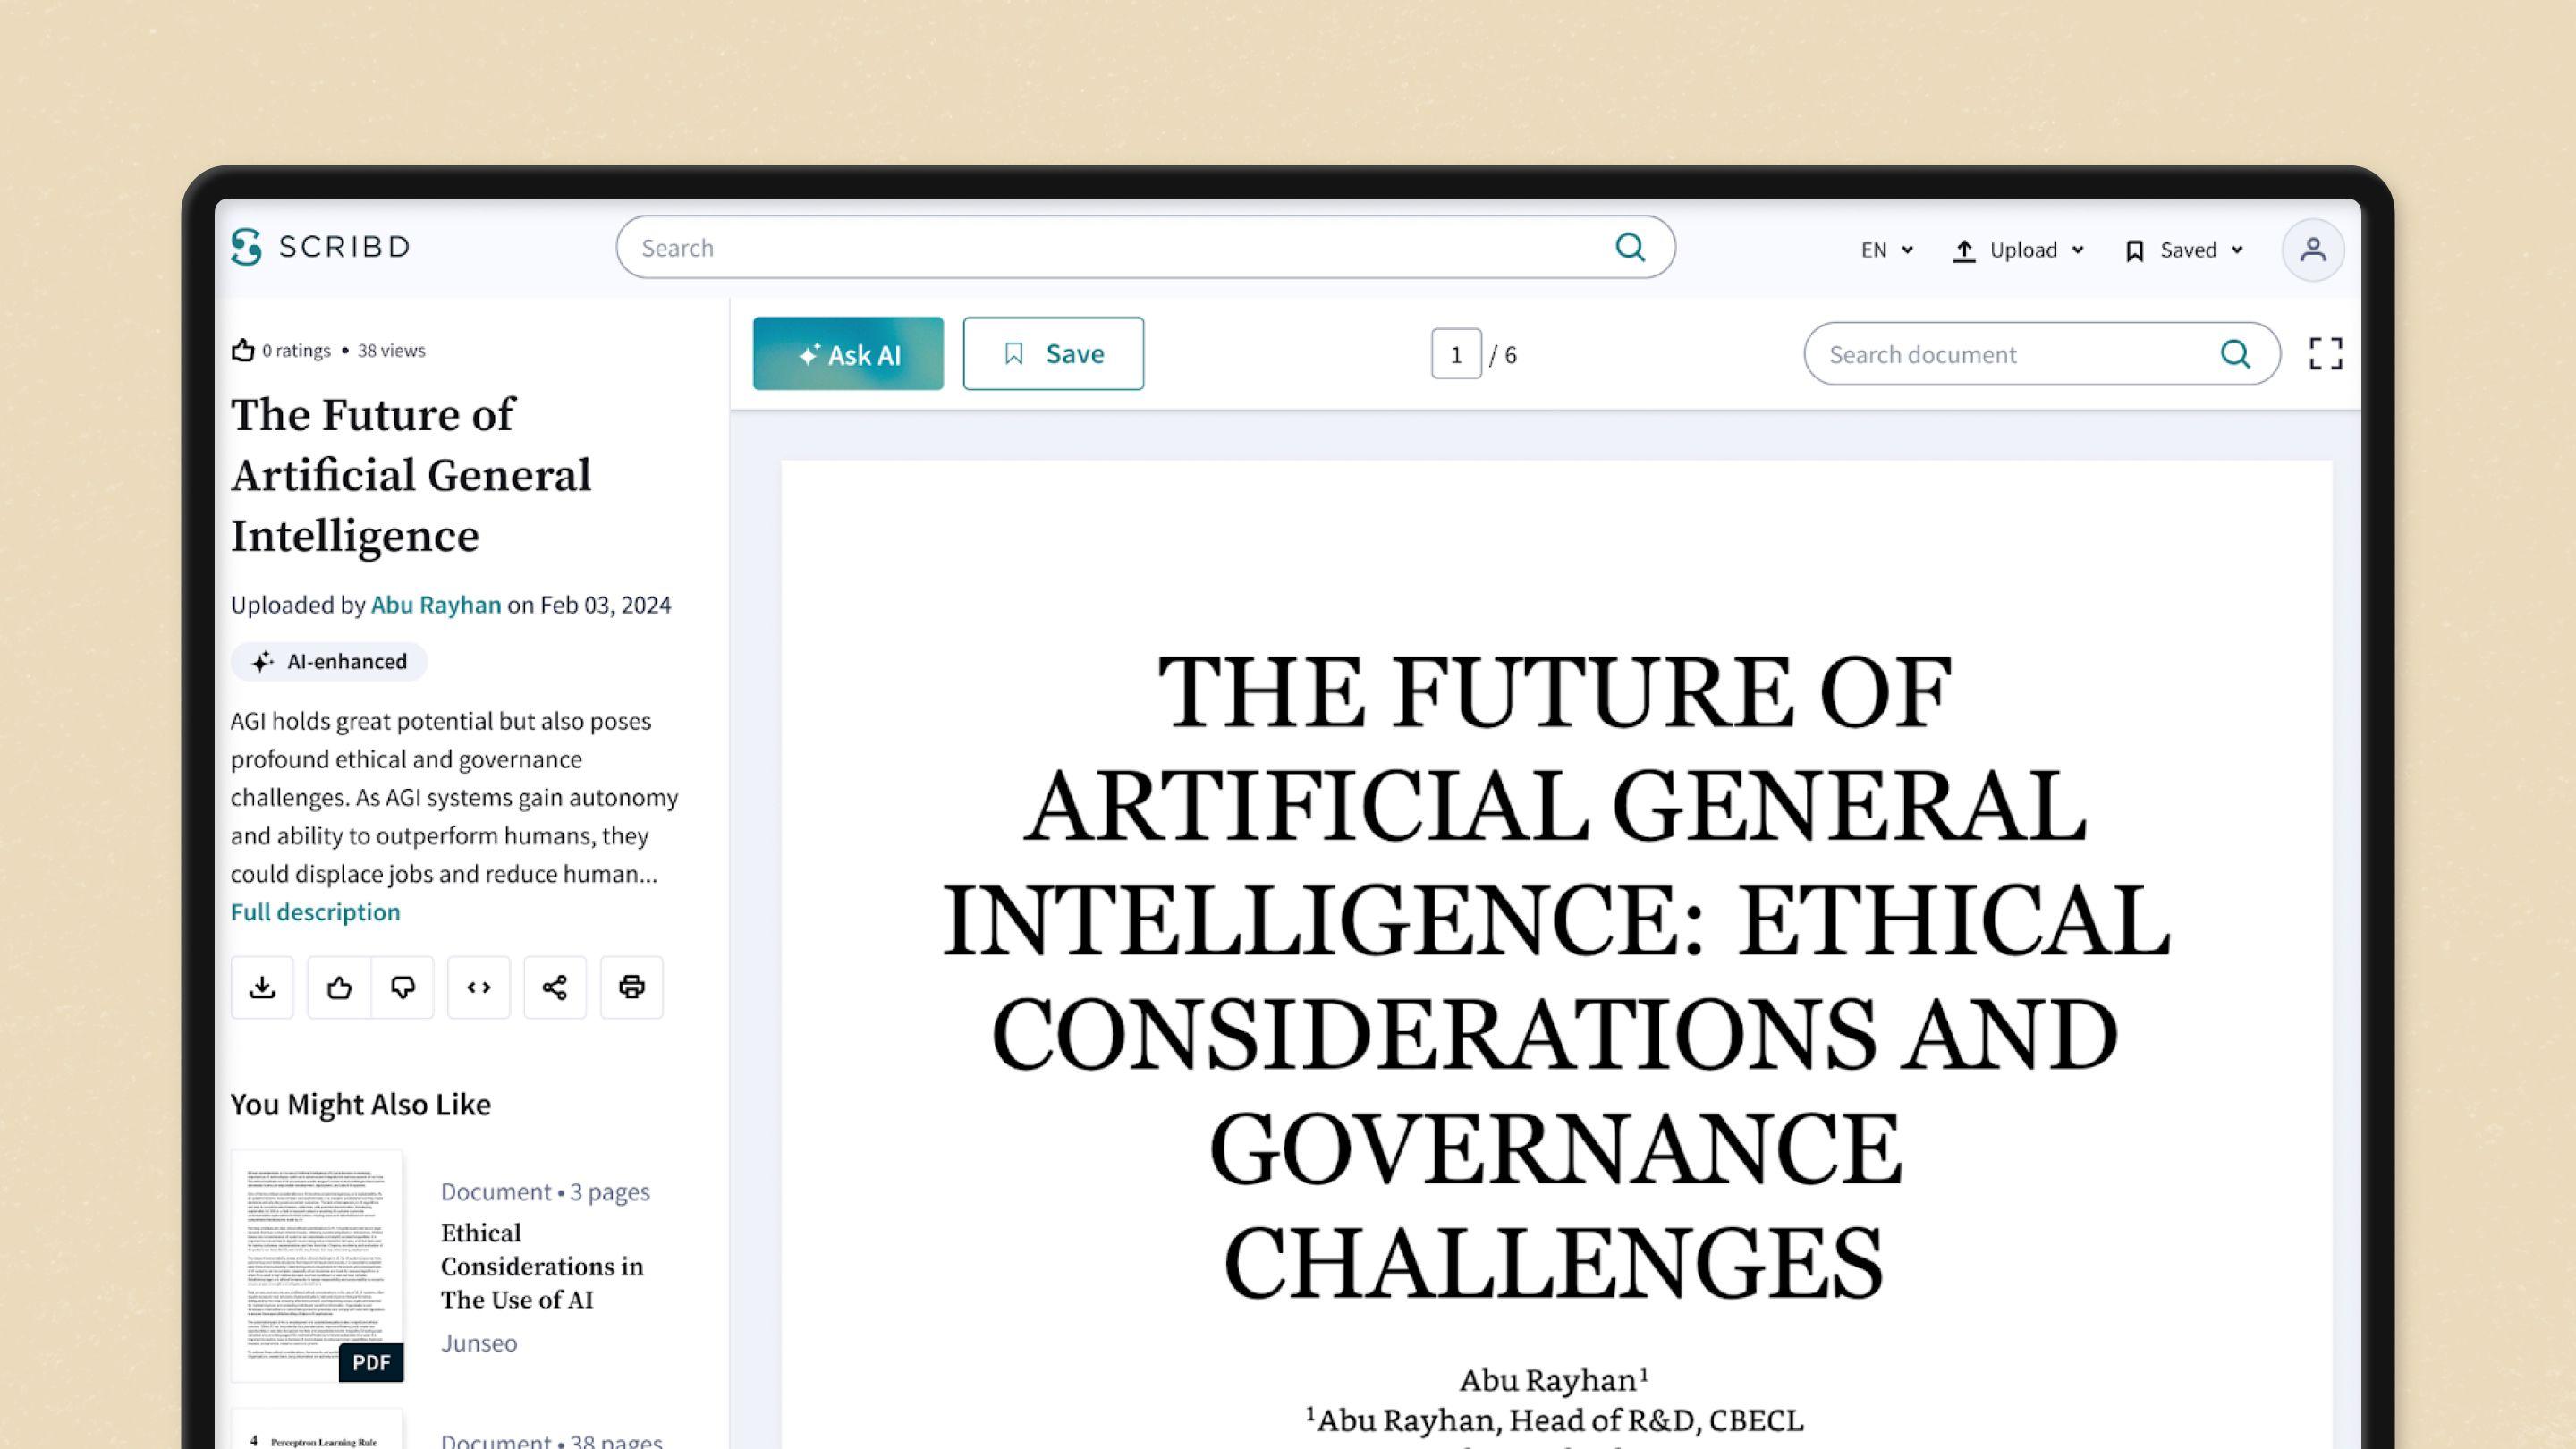This screenshot has width=2576, height=1449.
Task: Click the user profile icon
Action: [2314, 250]
